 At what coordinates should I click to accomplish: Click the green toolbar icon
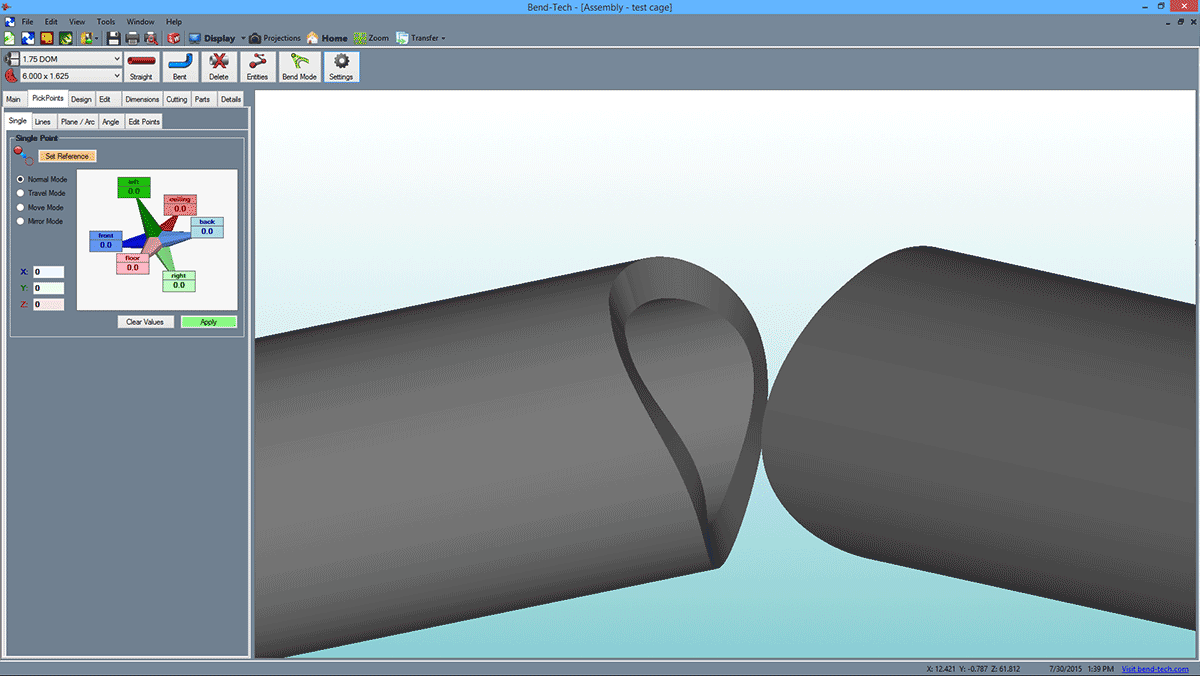pyautogui.click(x=65, y=38)
